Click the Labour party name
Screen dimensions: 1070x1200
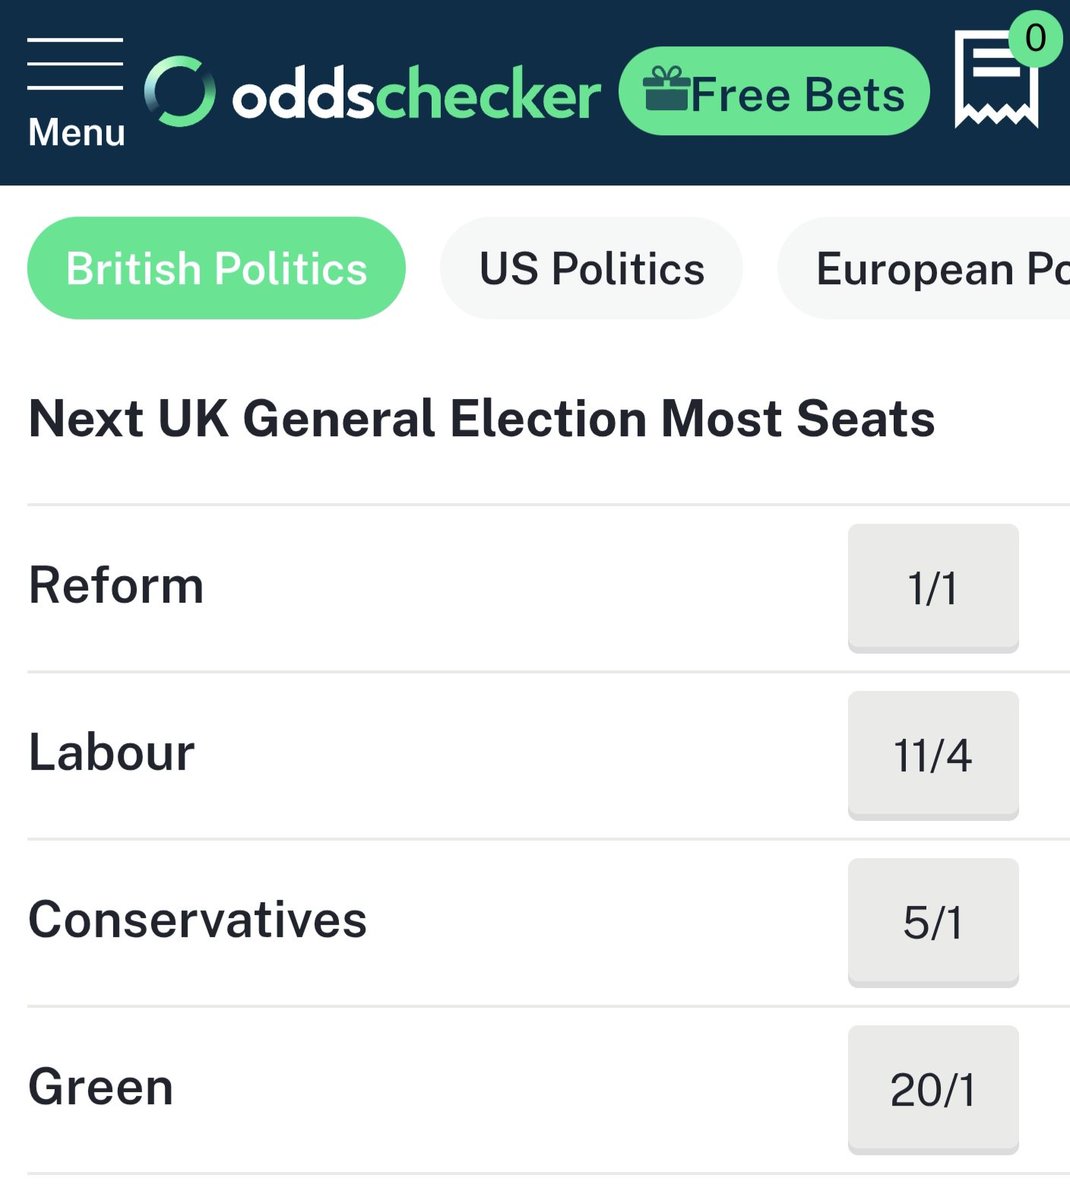[x=111, y=753]
